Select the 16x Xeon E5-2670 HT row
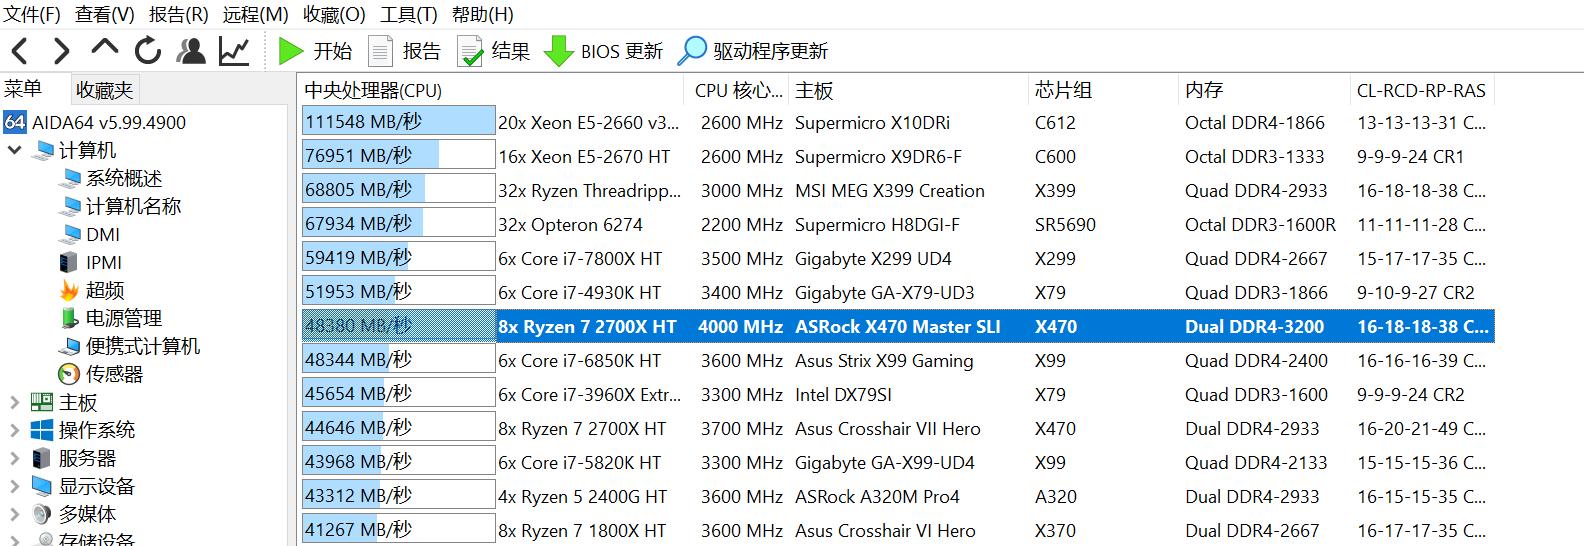This screenshot has width=1584, height=546. [x=897, y=156]
